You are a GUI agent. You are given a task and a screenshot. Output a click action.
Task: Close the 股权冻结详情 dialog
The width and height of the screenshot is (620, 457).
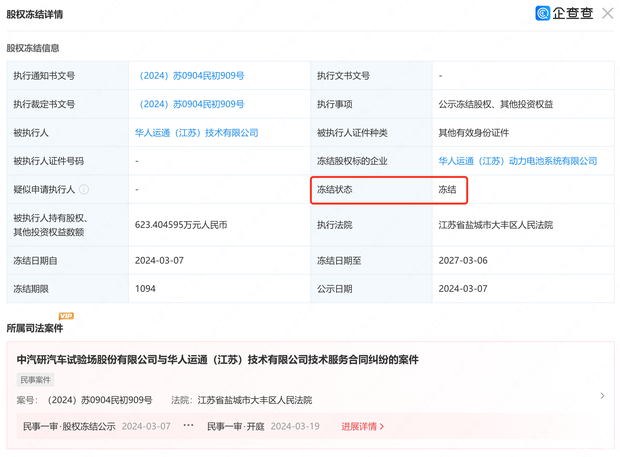[x=608, y=13]
